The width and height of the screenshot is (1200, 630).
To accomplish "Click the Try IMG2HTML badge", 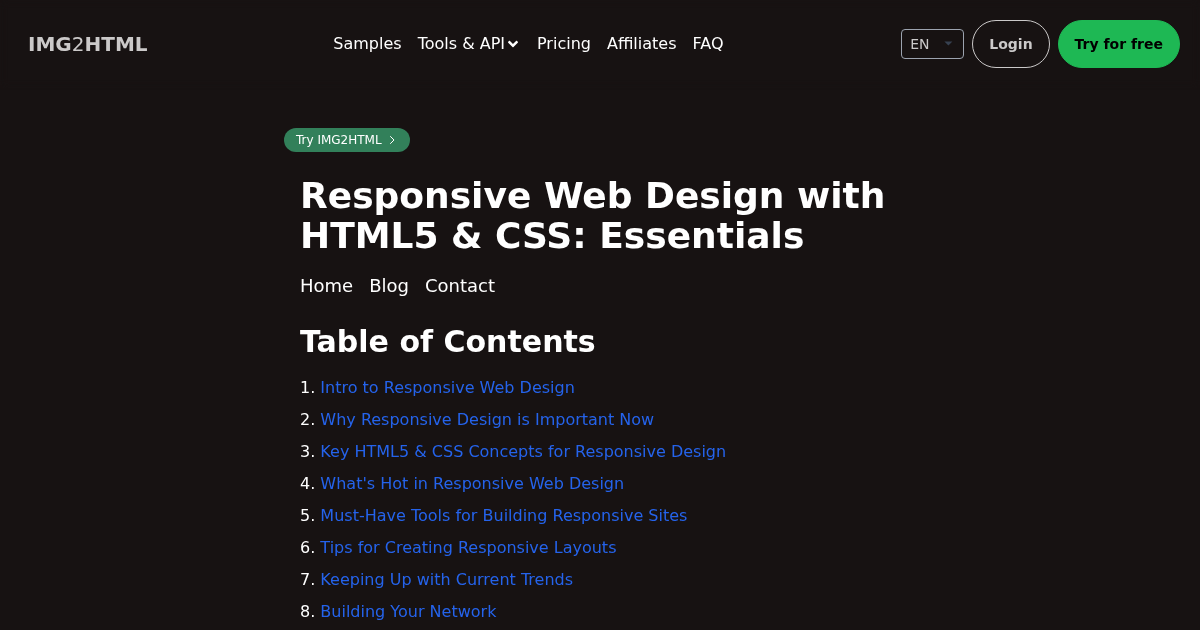I will pyautogui.click(x=346, y=140).
